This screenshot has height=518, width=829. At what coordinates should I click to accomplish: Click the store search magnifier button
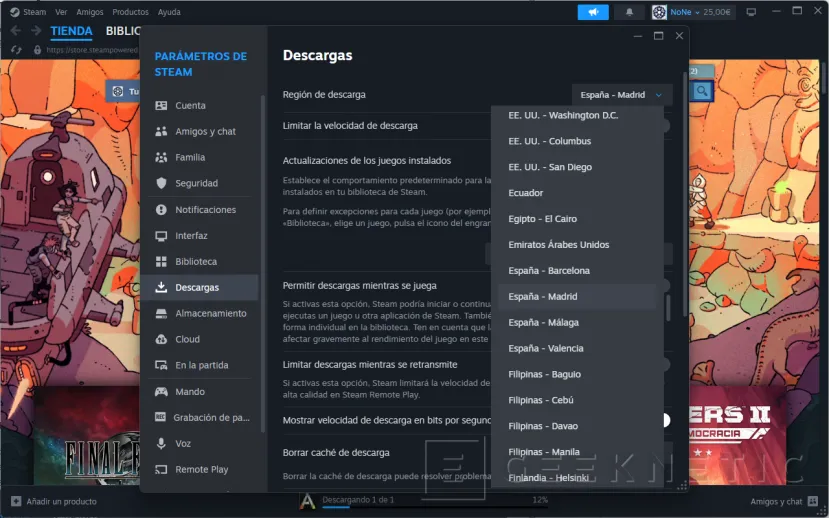pyautogui.click(x=702, y=91)
